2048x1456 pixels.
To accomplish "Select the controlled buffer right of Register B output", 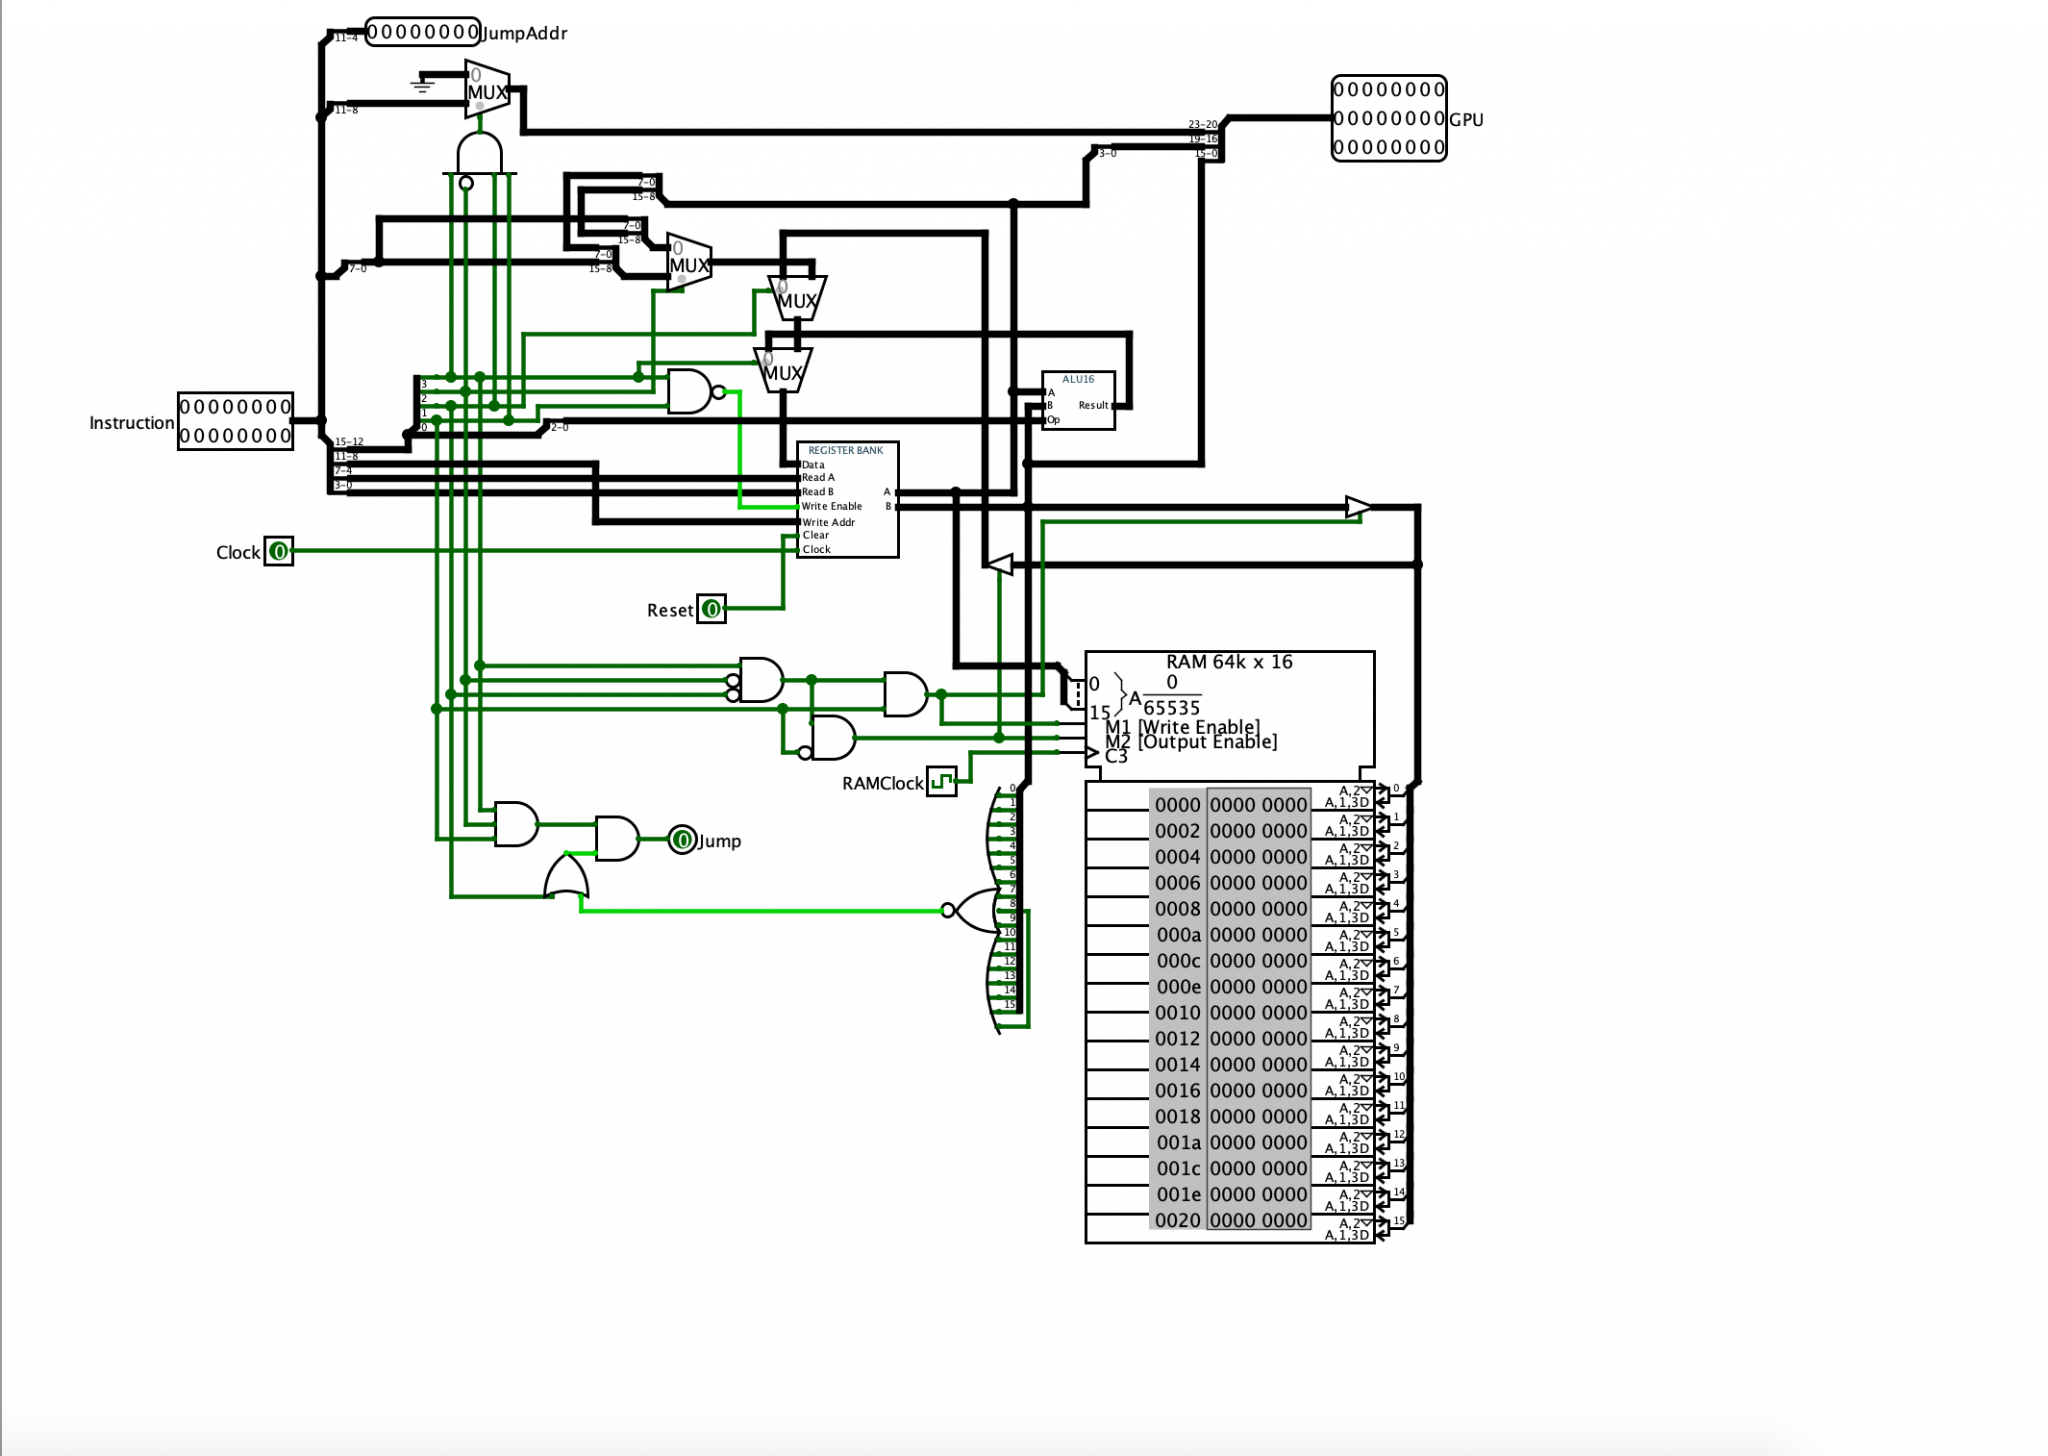I will pos(1357,507).
